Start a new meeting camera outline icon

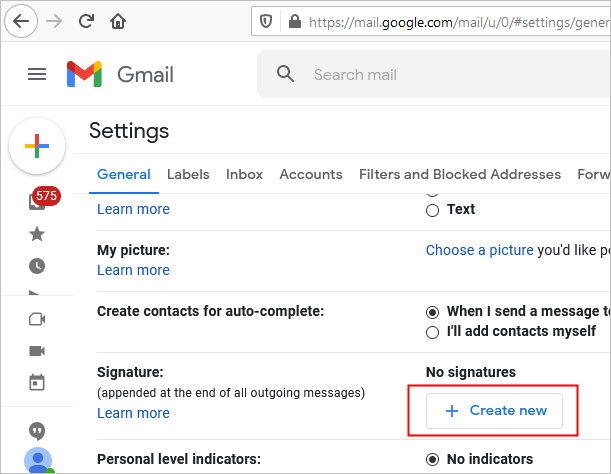(37, 319)
